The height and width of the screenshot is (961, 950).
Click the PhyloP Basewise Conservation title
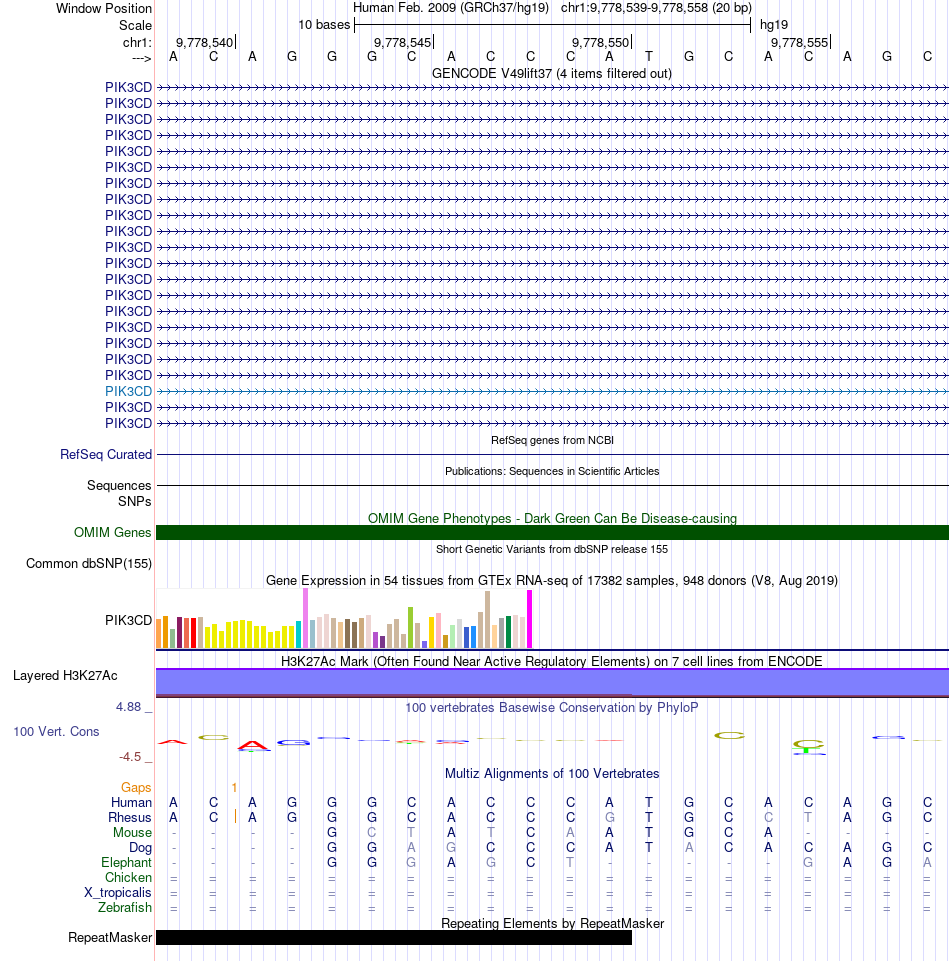pos(552,707)
